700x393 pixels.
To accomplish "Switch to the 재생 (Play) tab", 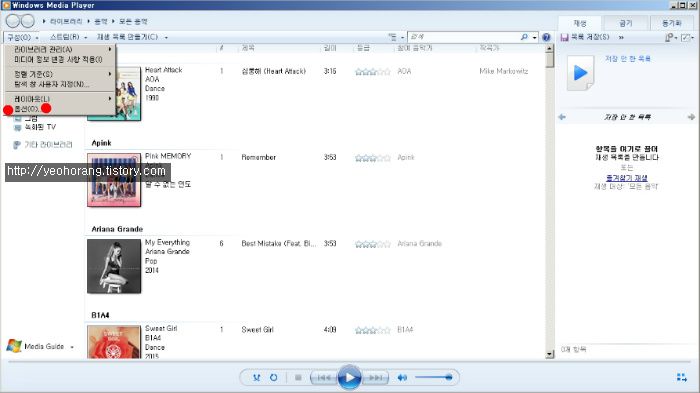I will 579,23.
